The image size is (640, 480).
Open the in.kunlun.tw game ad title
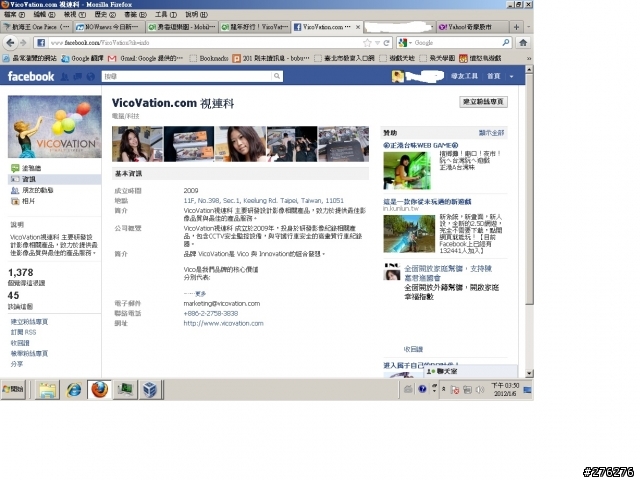pos(427,202)
